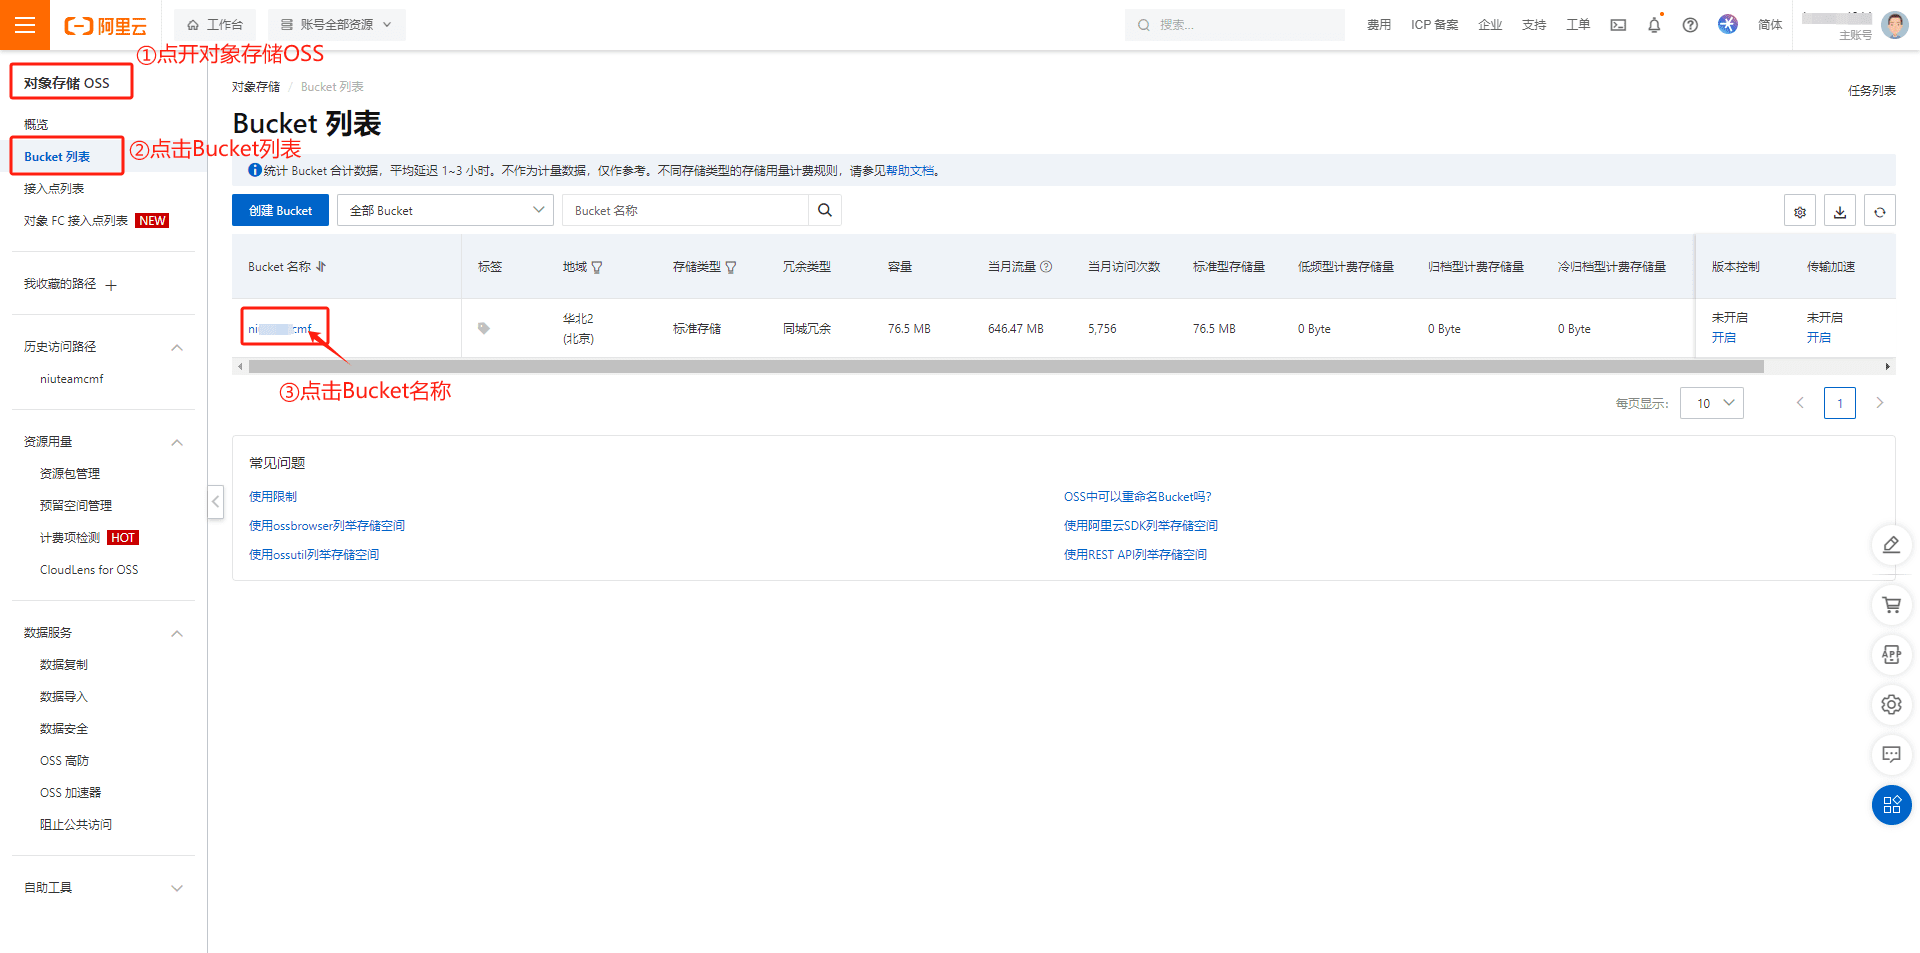Screen dimensions: 1920x953
Task: Click the horizontal table scrollbar
Action: (1000, 367)
